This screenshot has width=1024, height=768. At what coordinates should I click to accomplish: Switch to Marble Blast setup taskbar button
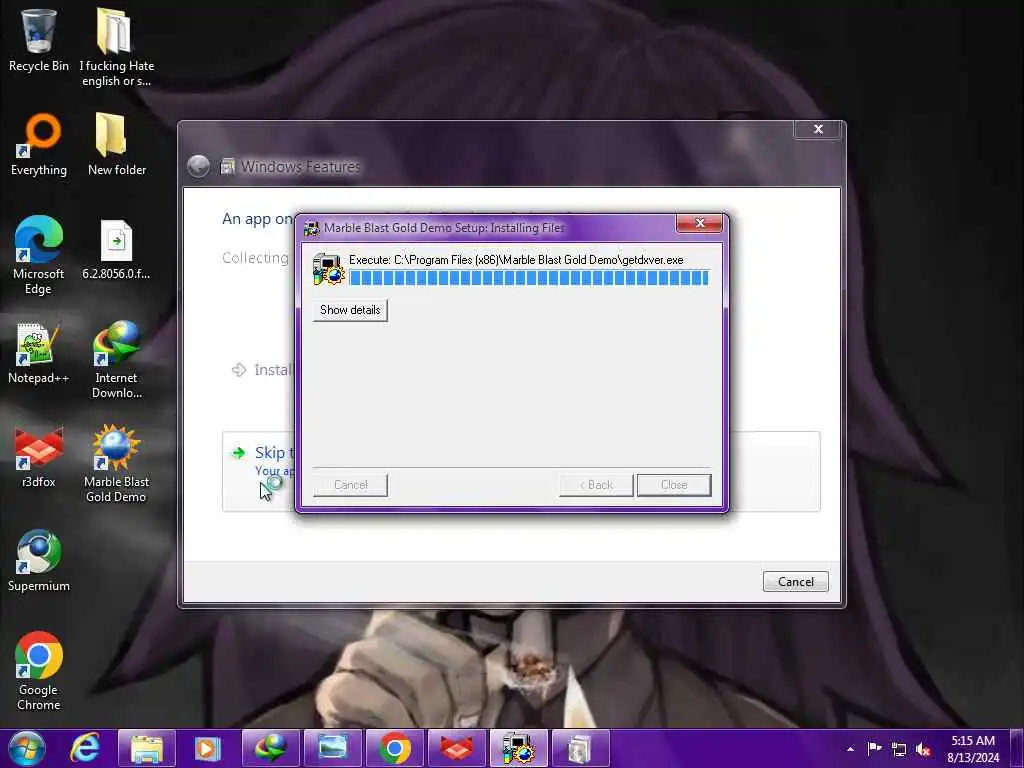(x=519, y=748)
